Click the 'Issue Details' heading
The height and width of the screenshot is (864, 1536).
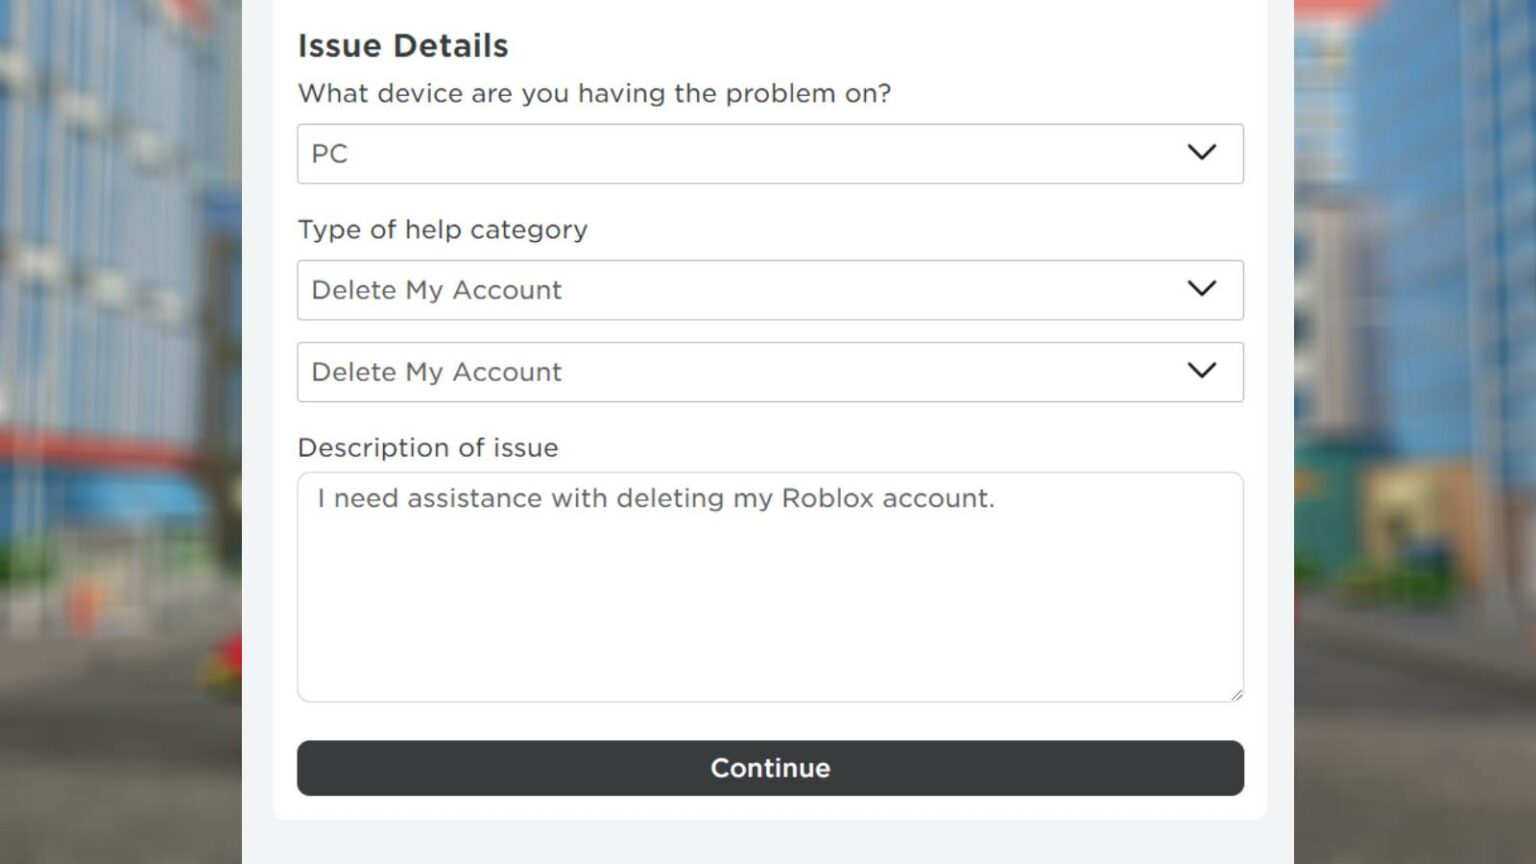coord(402,45)
